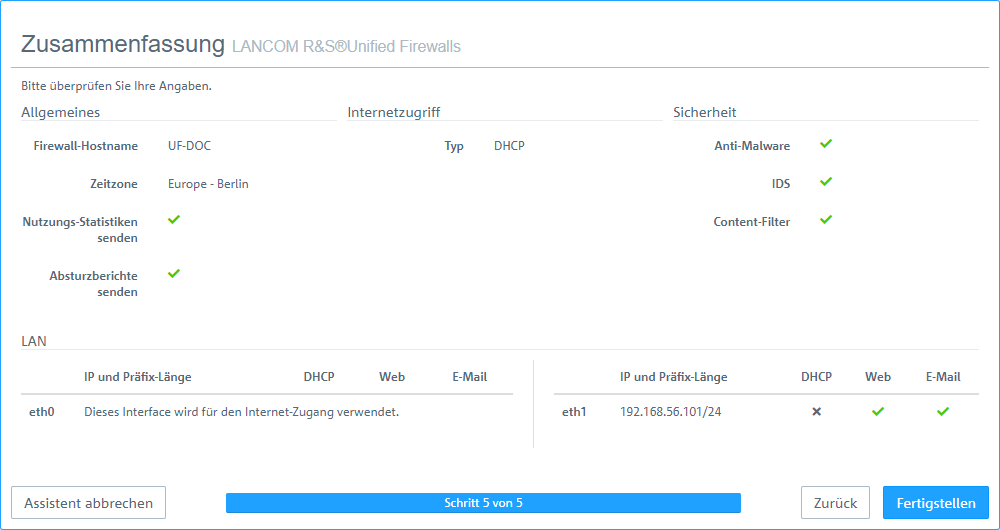The image size is (1000, 530).
Task: Click the eth1 DHCP cross icon
Action: pyautogui.click(x=816, y=411)
